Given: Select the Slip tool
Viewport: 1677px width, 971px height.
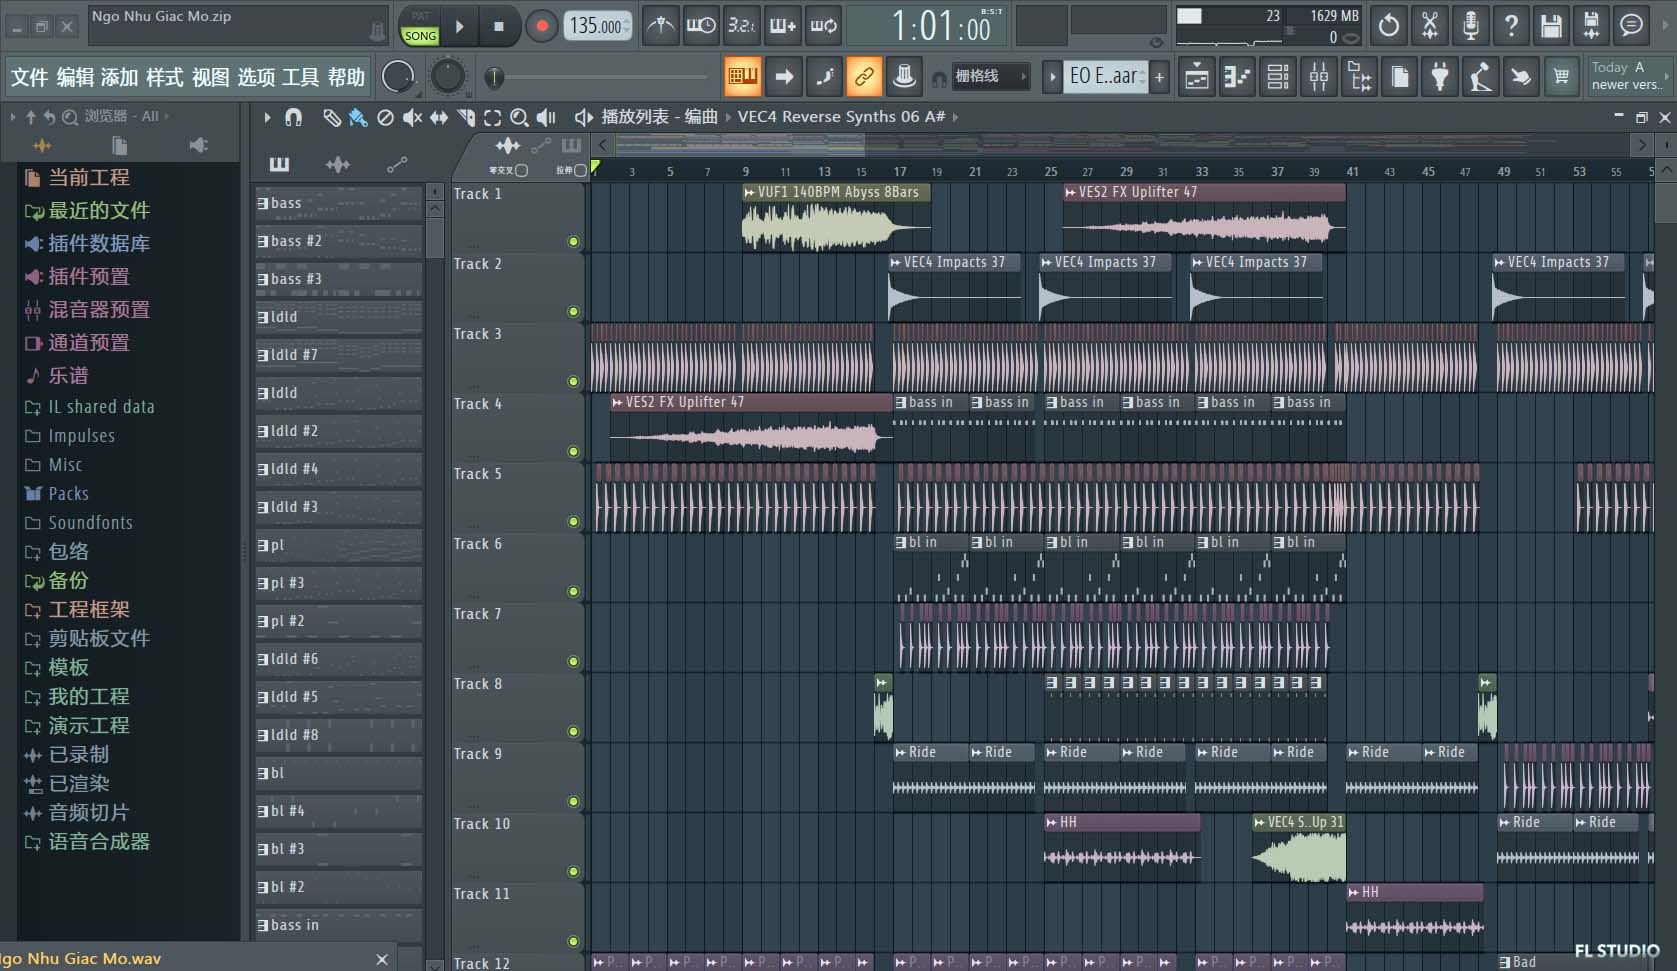Looking at the screenshot, I should [x=439, y=117].
